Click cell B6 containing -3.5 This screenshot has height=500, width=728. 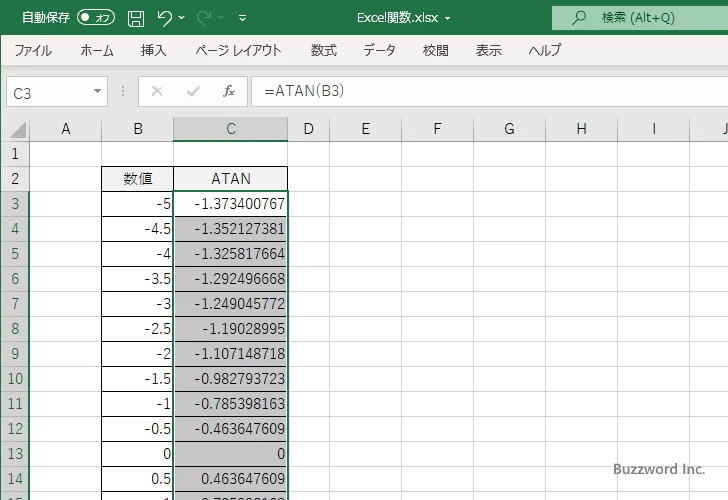(137, 279)
